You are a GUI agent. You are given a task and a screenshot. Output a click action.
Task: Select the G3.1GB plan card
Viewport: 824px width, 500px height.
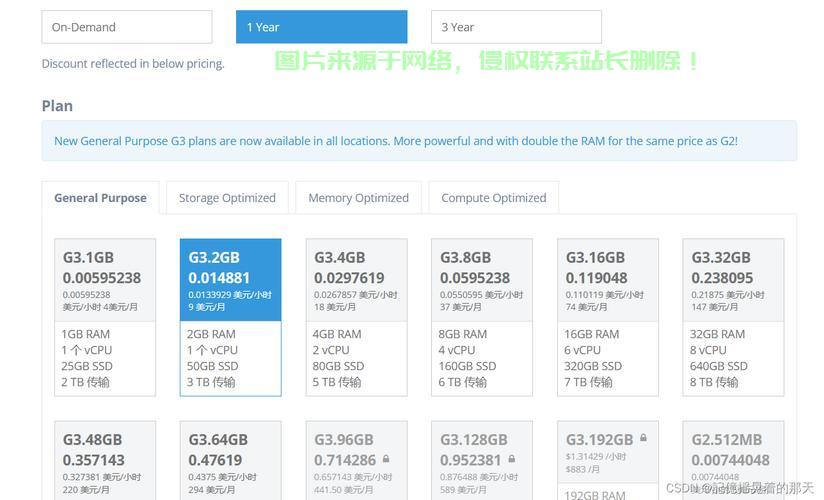pos(105,316)
